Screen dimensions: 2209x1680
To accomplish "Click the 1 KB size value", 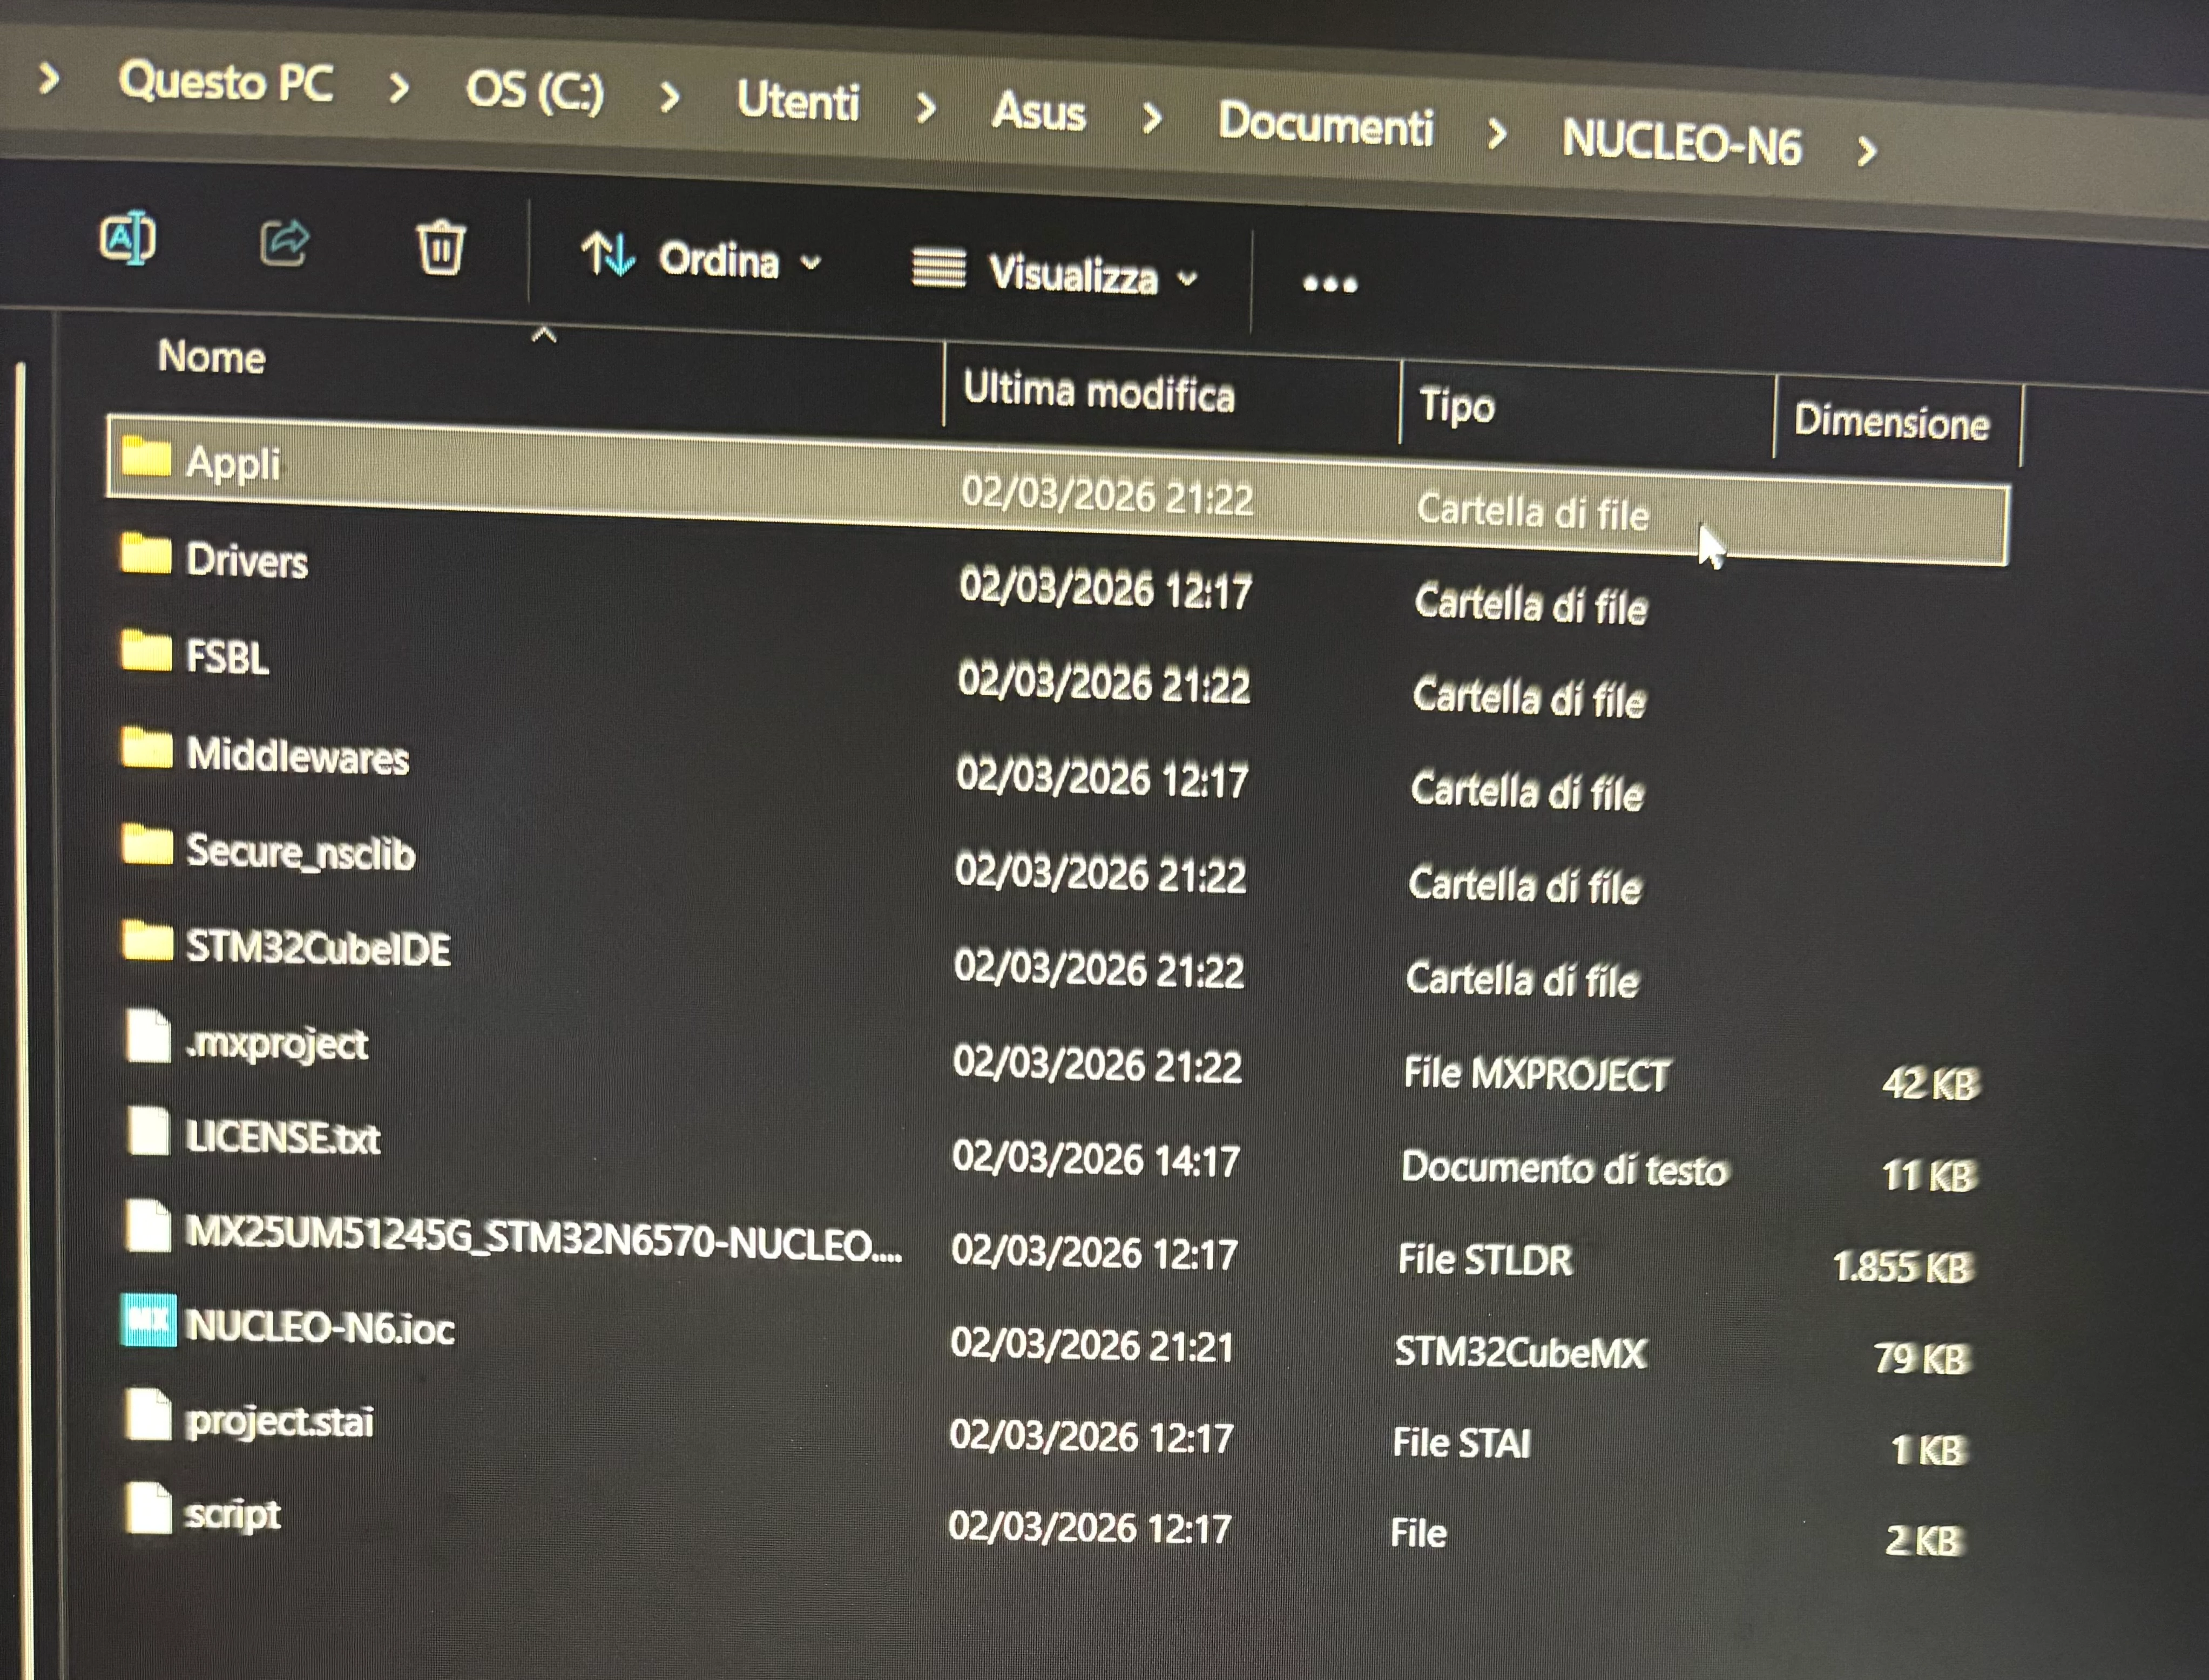I will [x=1929, y=1450].
